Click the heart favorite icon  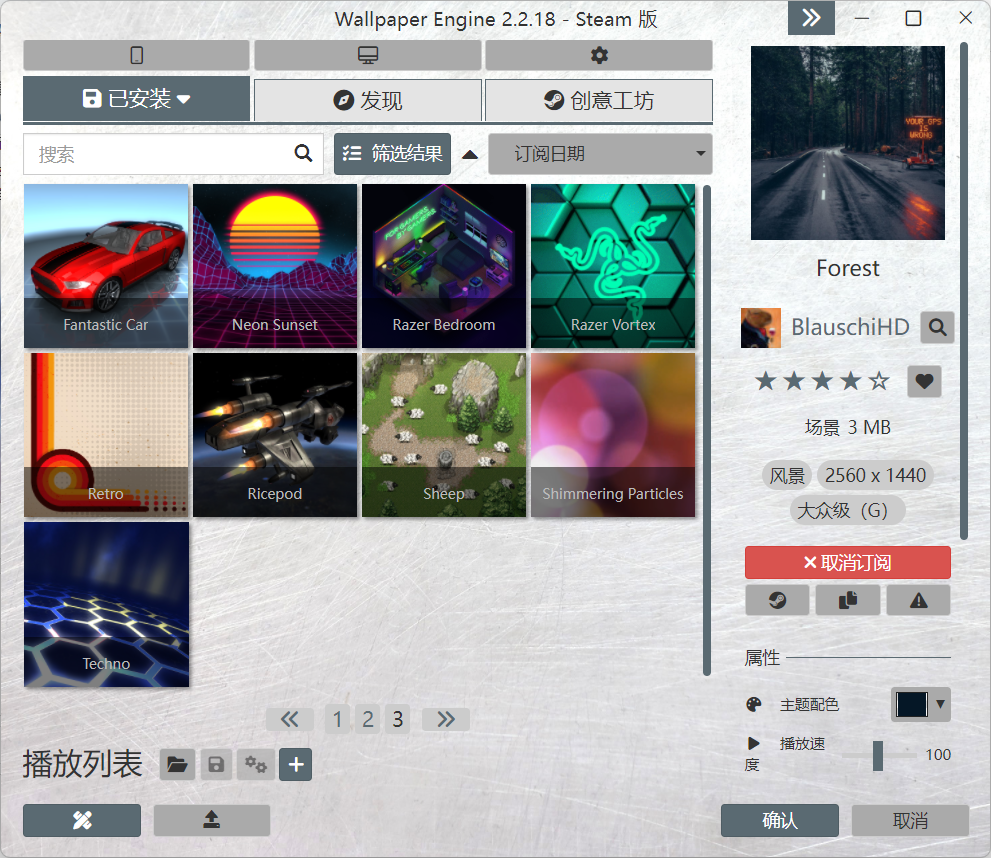tap(924, 381)
